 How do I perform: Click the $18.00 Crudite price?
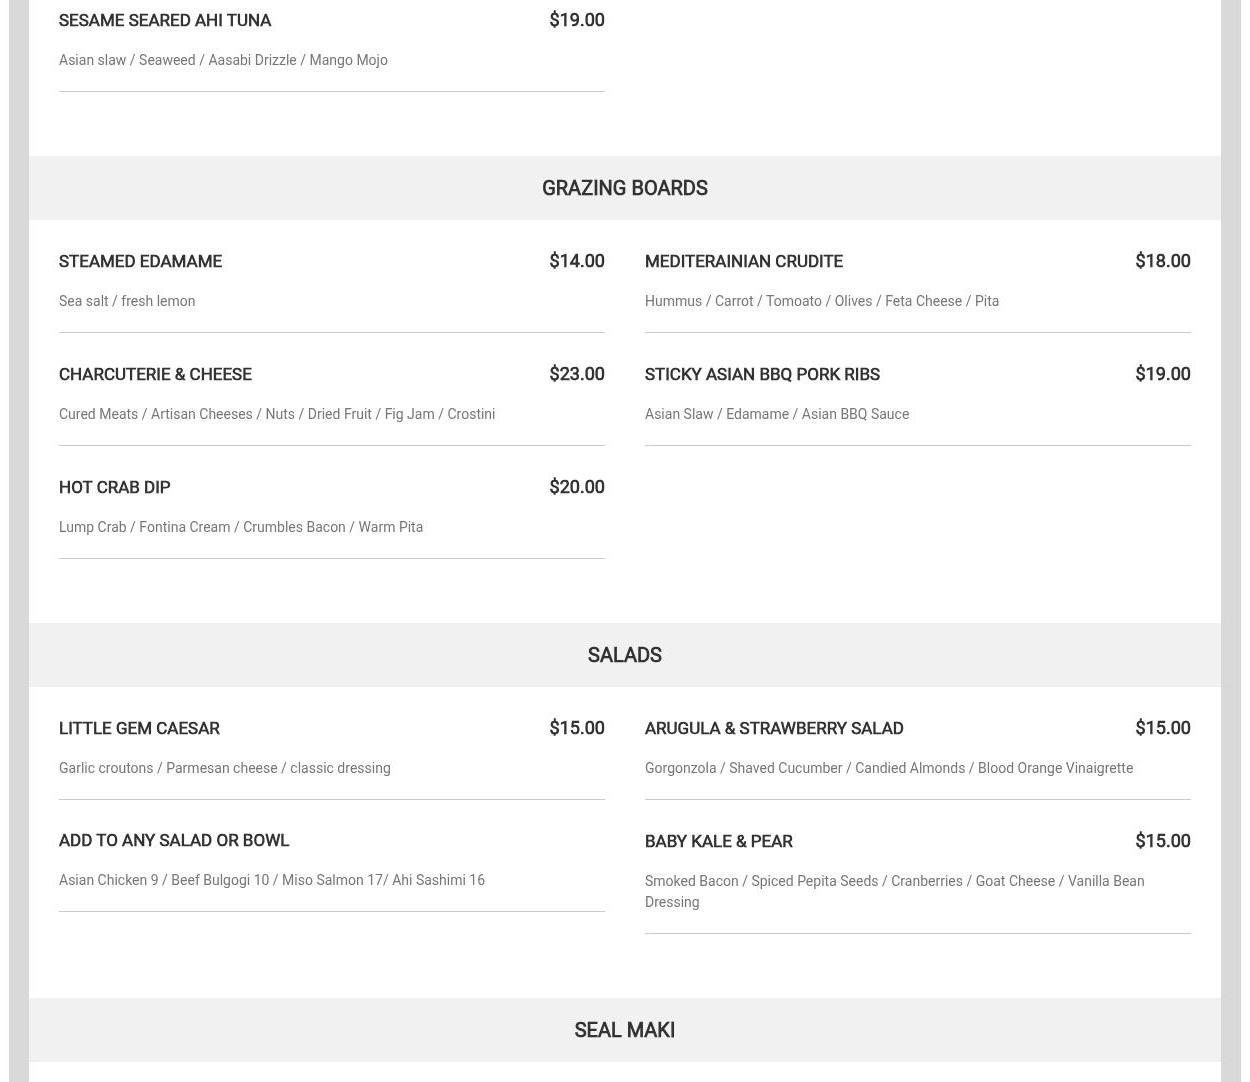click(1162, 261)
